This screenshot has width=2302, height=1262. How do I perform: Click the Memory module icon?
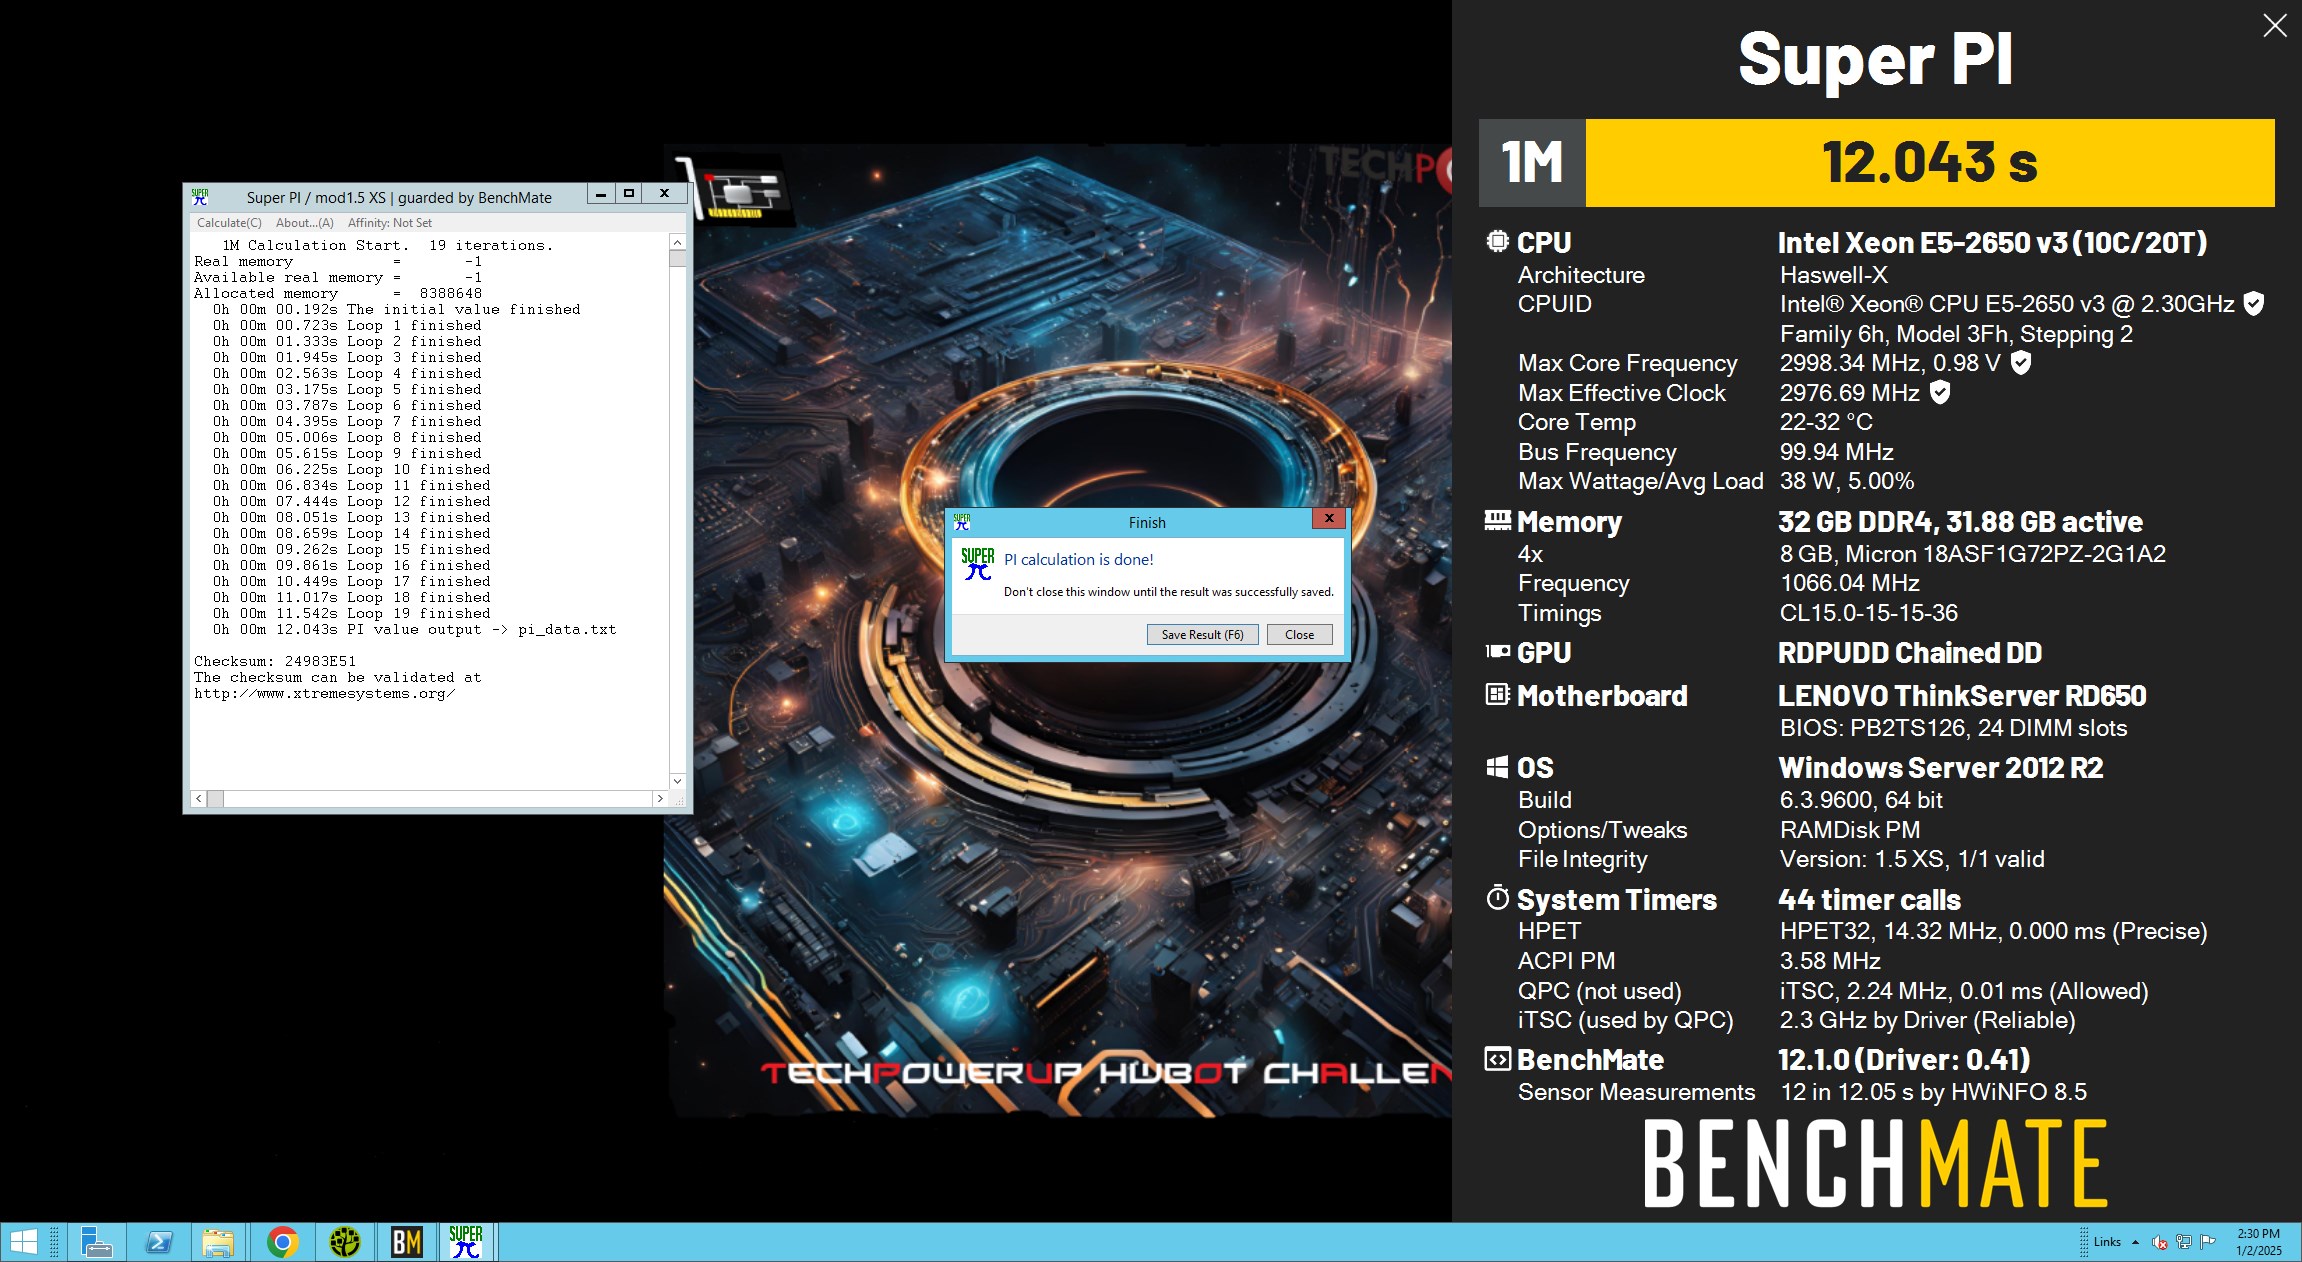click(1497, 519)
